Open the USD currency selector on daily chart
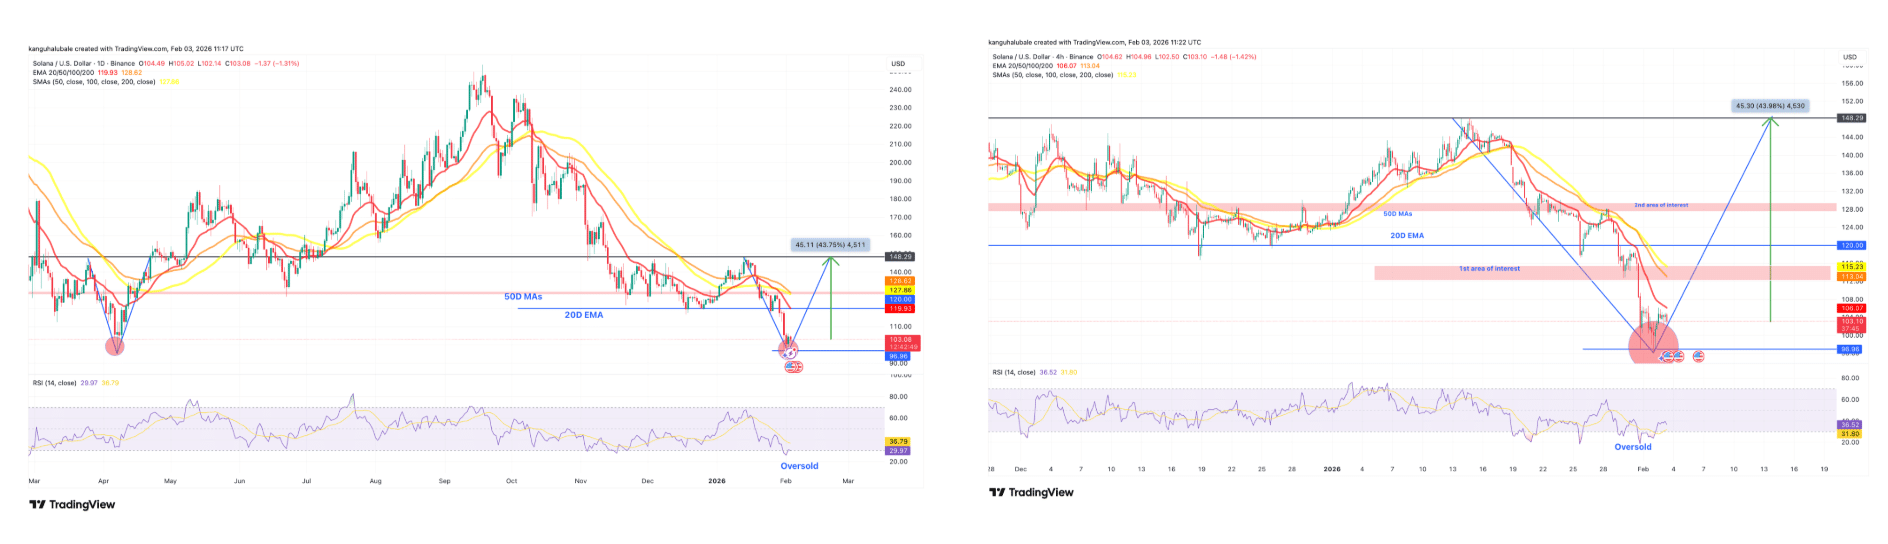1888x544 pixels. 898,64
